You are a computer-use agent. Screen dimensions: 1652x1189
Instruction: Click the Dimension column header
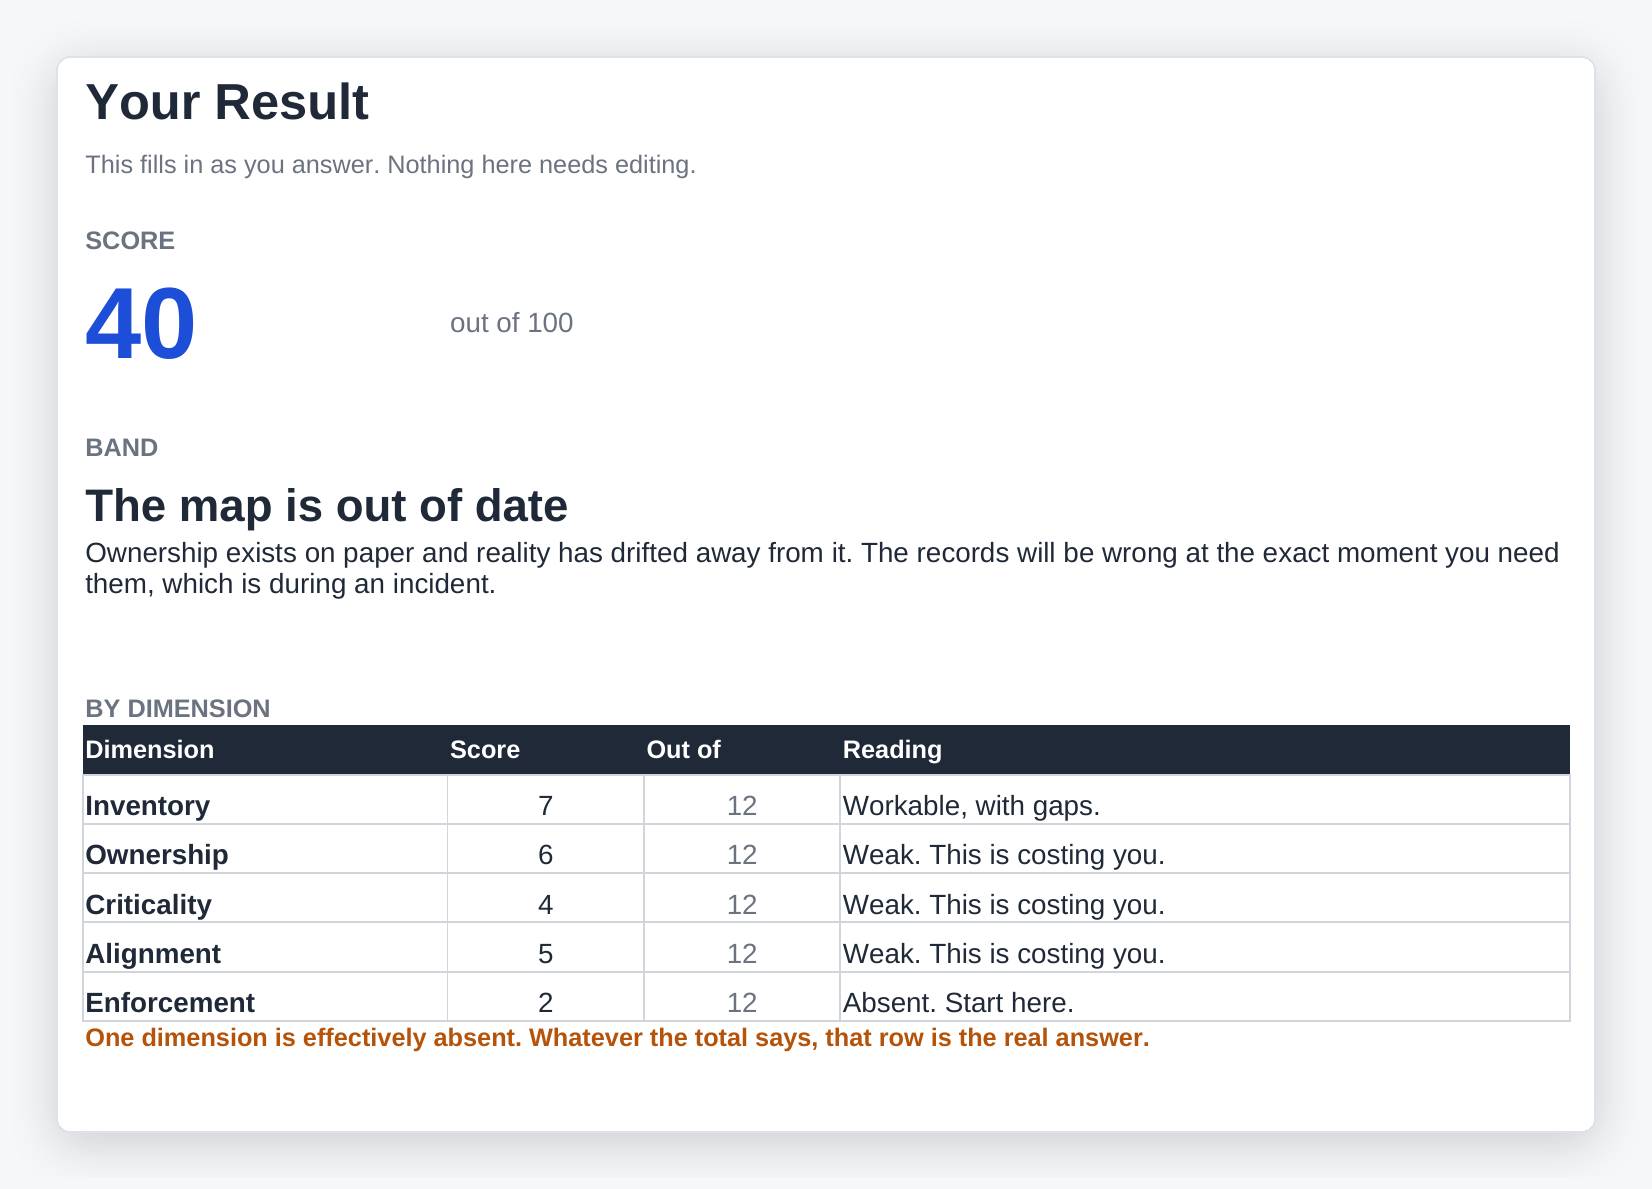265,750
